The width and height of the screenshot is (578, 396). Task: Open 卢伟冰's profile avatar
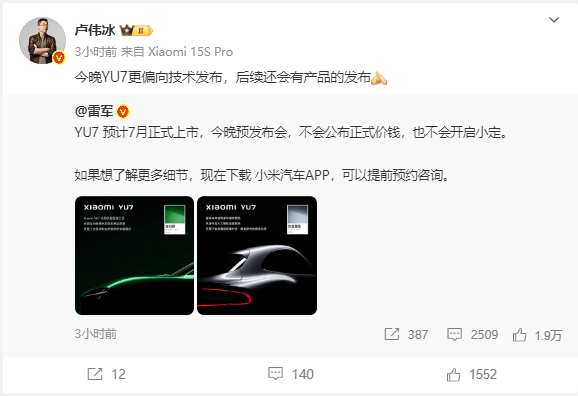click(42, 41)
